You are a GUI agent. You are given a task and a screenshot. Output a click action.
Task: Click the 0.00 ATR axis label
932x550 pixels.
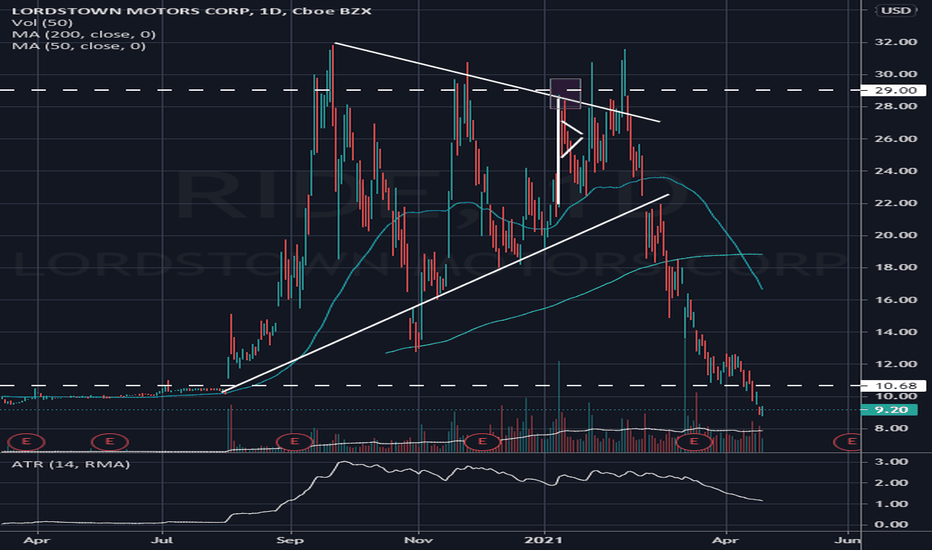[x=892, y=524]
